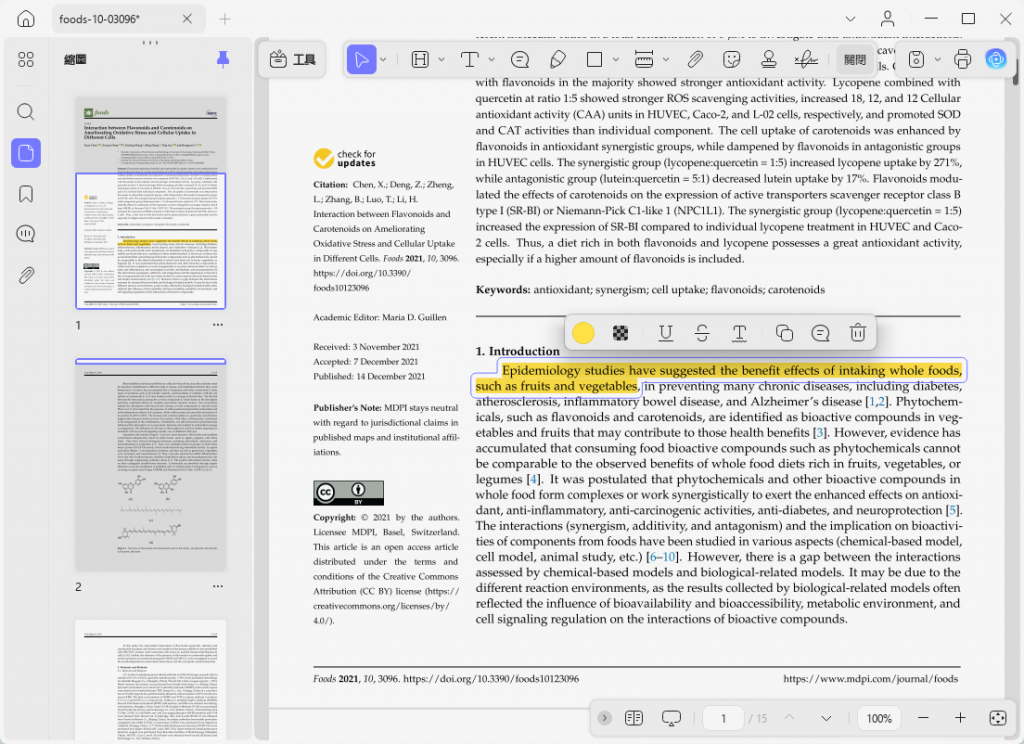This screenshot has width=1024, height=744.
Task: Open options menu for page 2 thumbnail
Action: 217,586
